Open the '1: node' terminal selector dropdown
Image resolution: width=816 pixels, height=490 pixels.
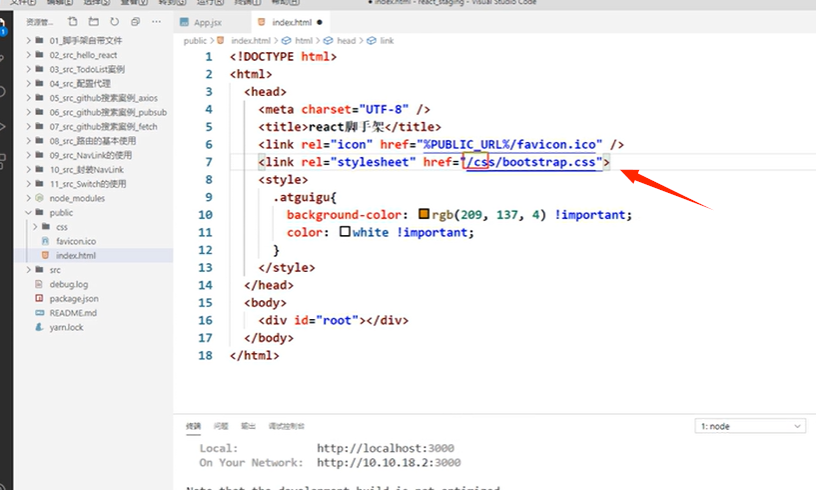pos(750,426)
